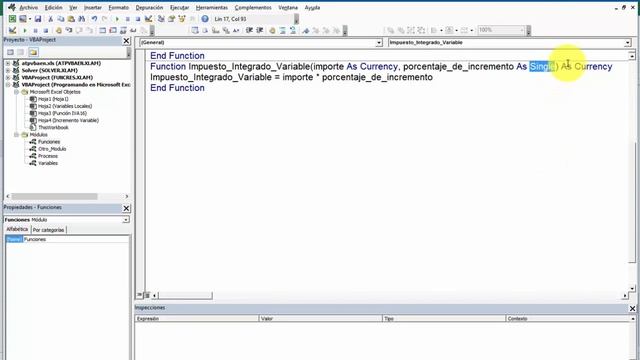Image resolution: width=640 pixels, height=360 pixels.
Task: Click the Object Browser toolbar icon
Action: [182, 19]
